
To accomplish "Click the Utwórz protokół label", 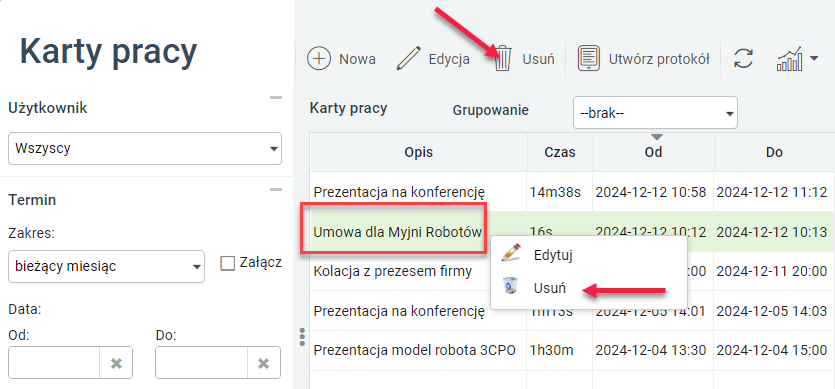I will click(659, 59).
